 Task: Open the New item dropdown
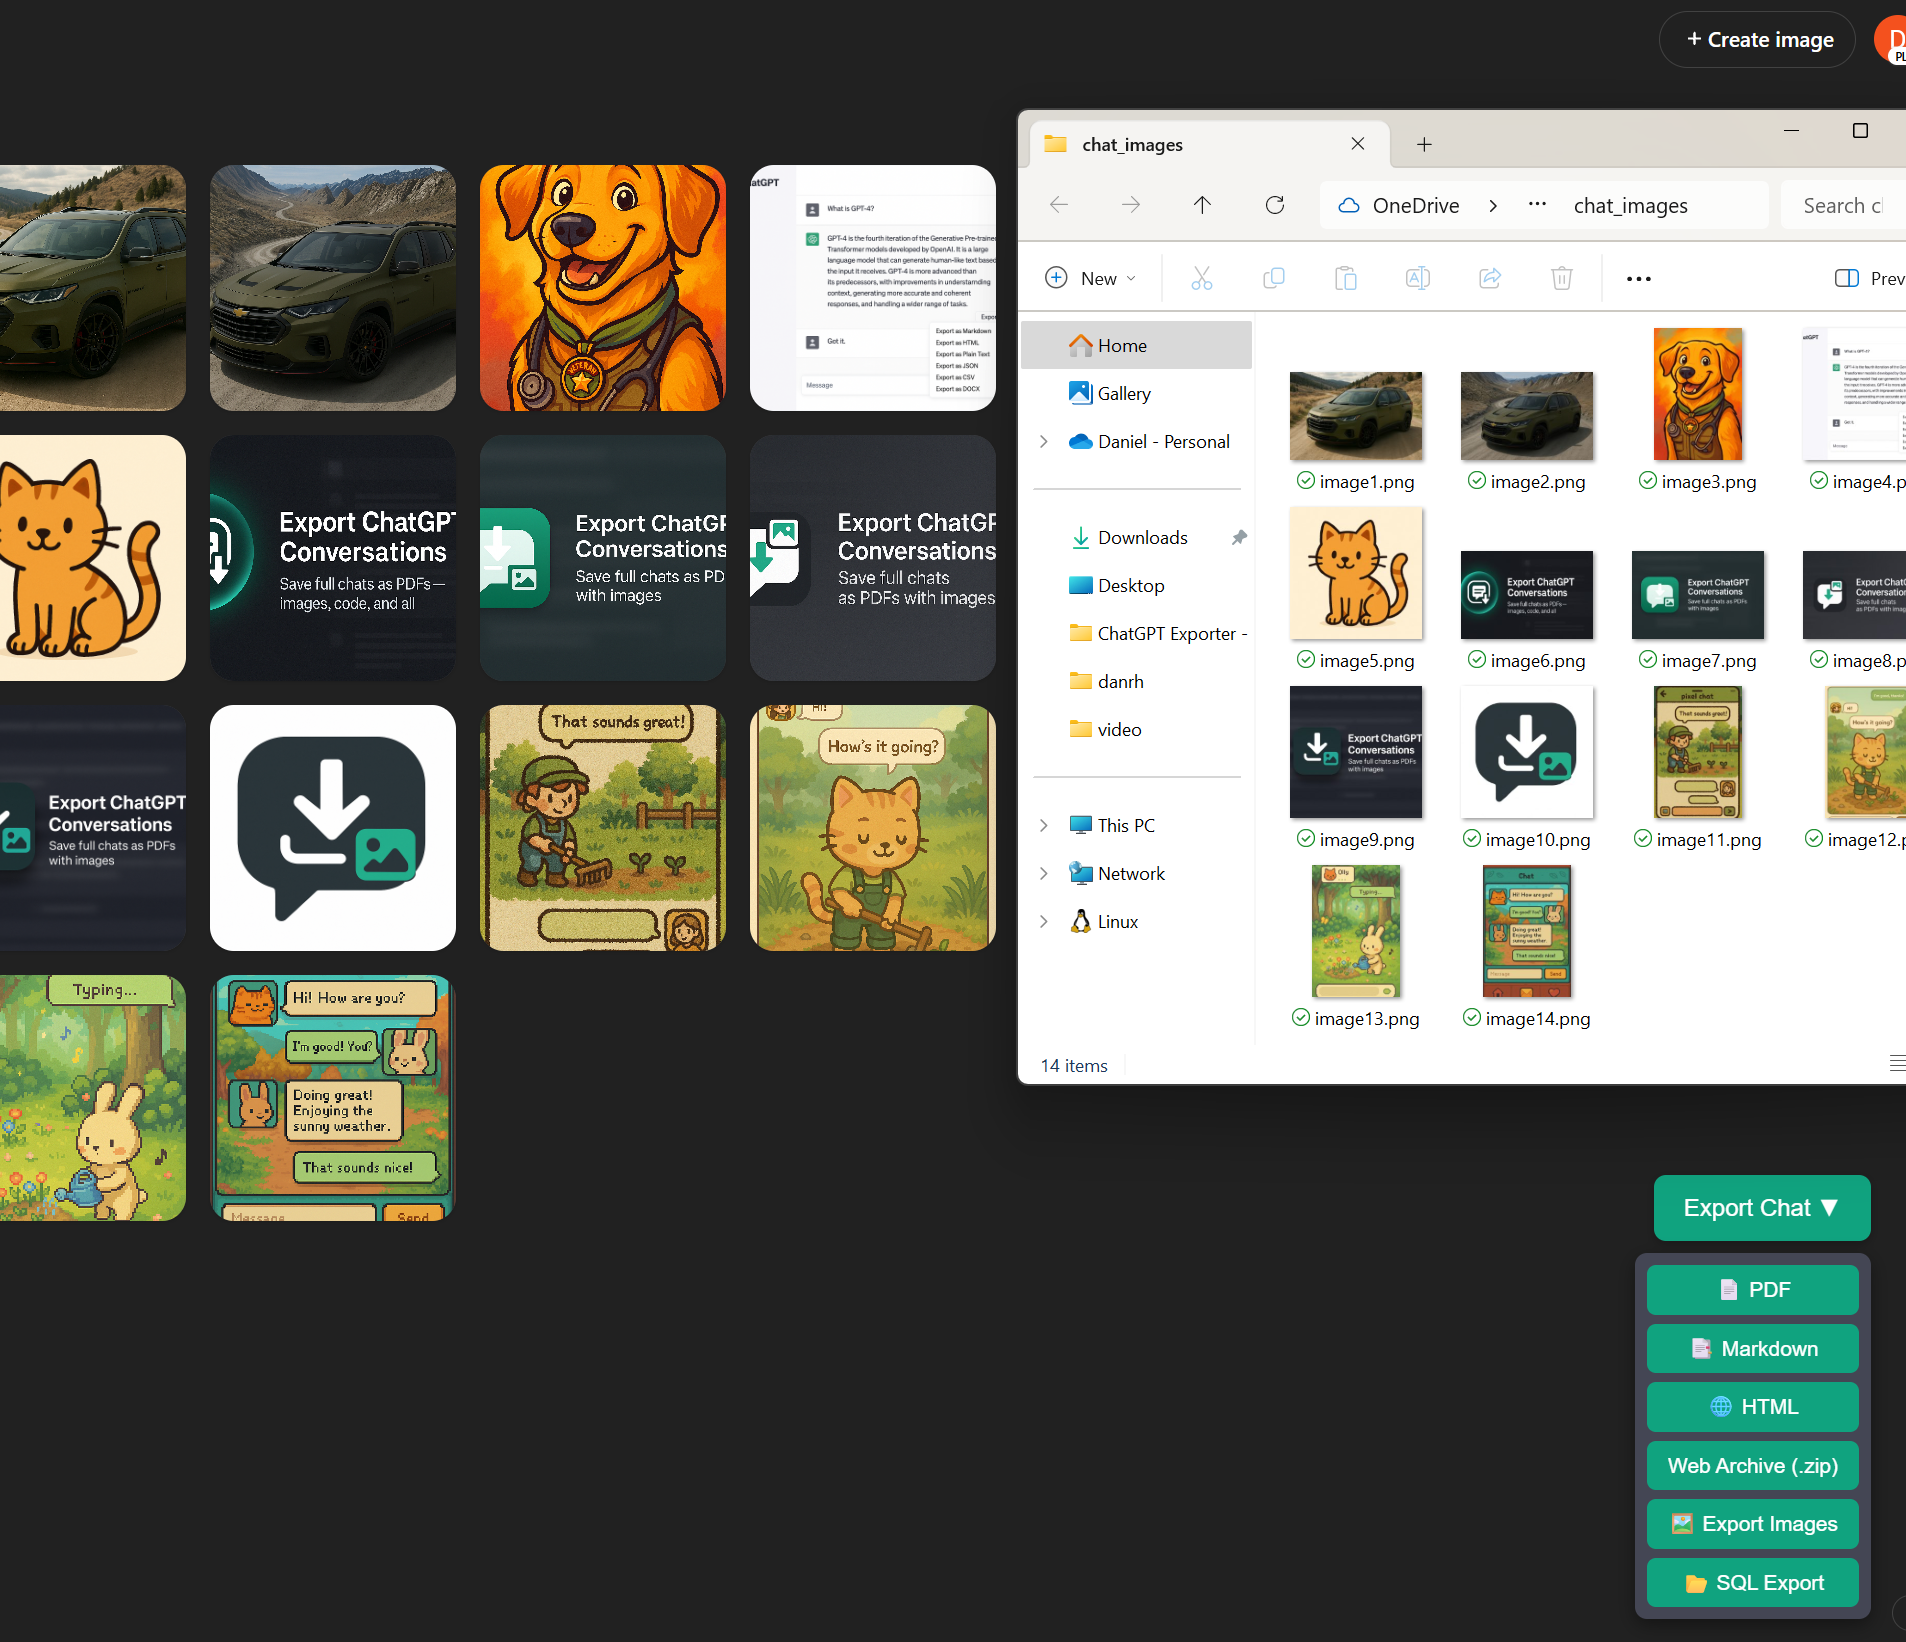click(x=1091, y=278)
